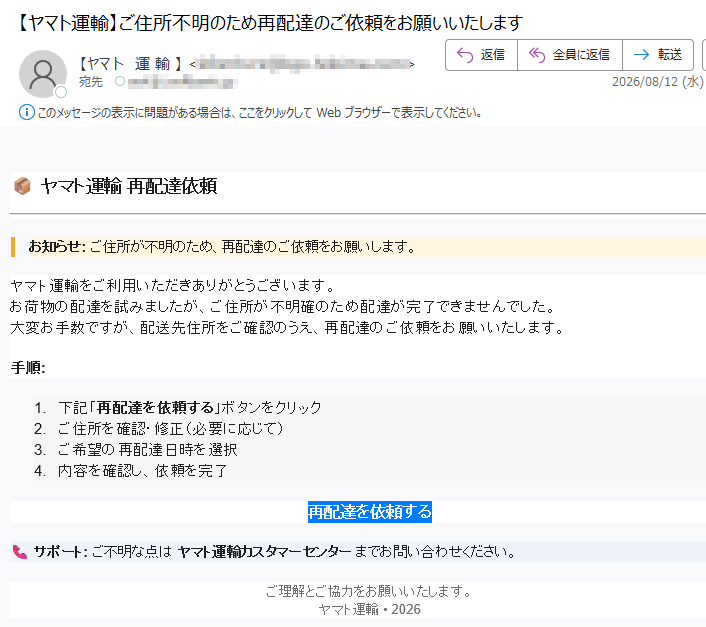Click the お知らせ notice banner text

pyautogui.click(x=222, y=247)
